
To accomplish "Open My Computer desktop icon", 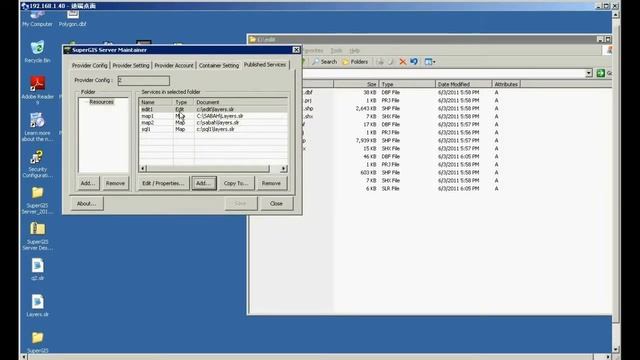I will 37,18.
